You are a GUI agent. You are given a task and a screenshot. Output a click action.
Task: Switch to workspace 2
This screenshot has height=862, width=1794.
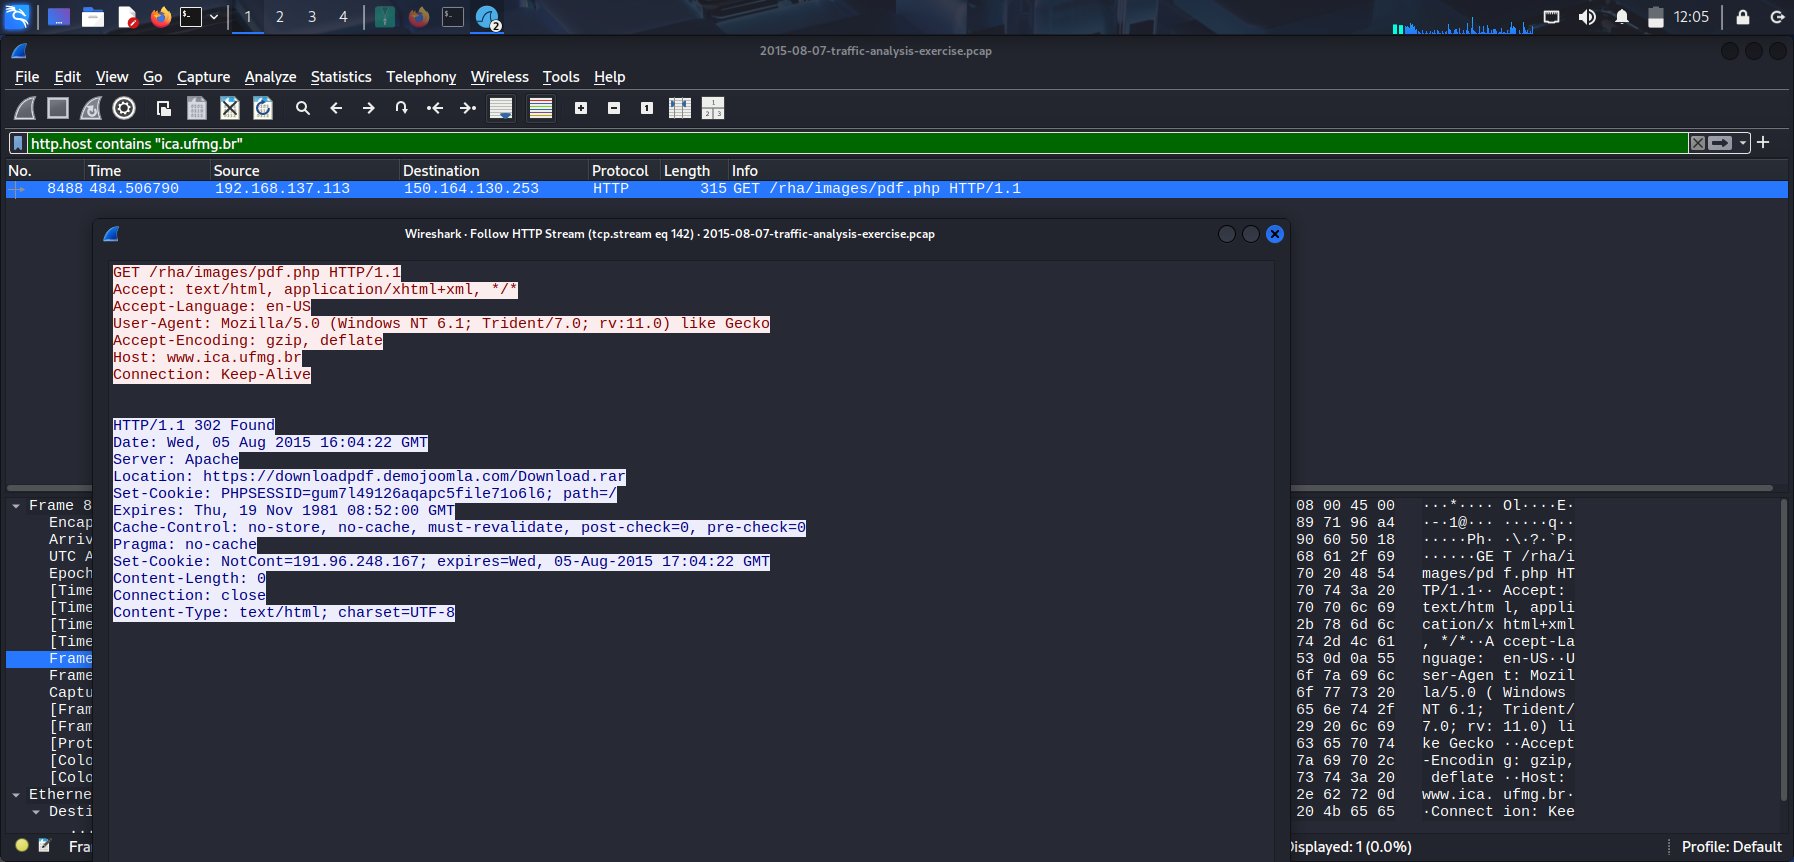point(279,16)
